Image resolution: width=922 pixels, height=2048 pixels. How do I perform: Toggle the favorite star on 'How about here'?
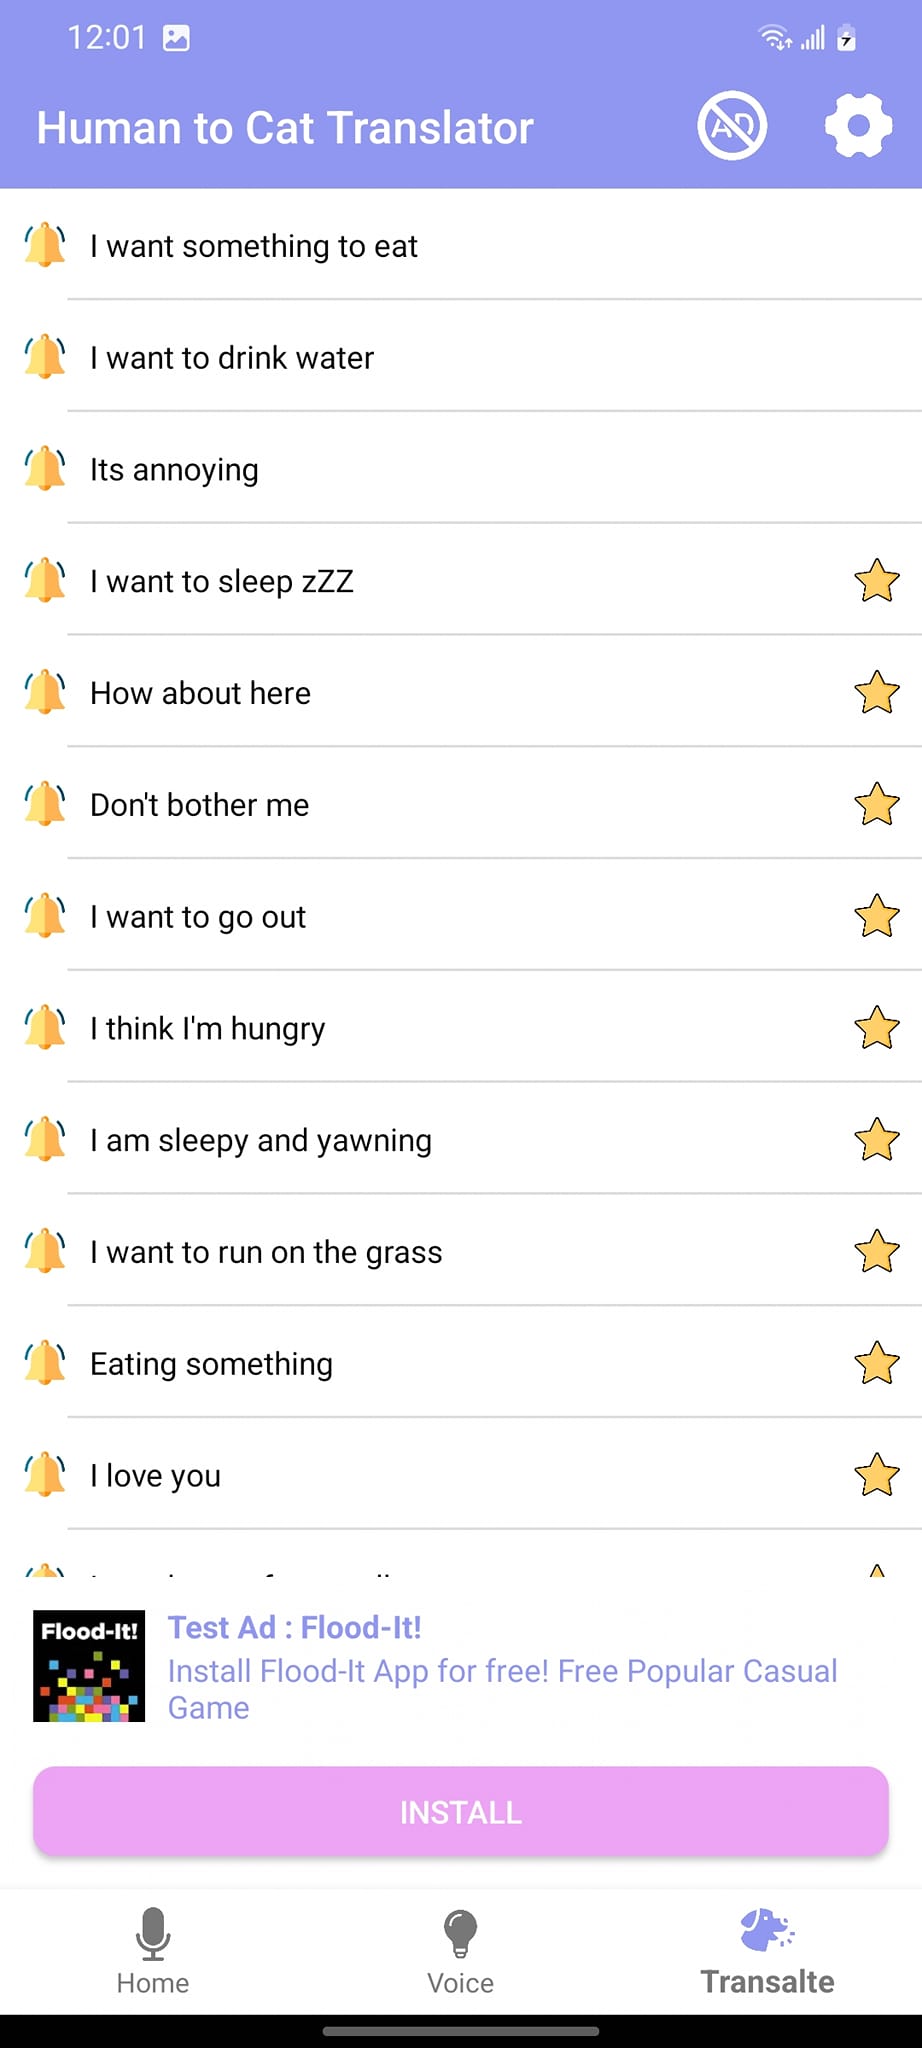click(x=877, y=693)
